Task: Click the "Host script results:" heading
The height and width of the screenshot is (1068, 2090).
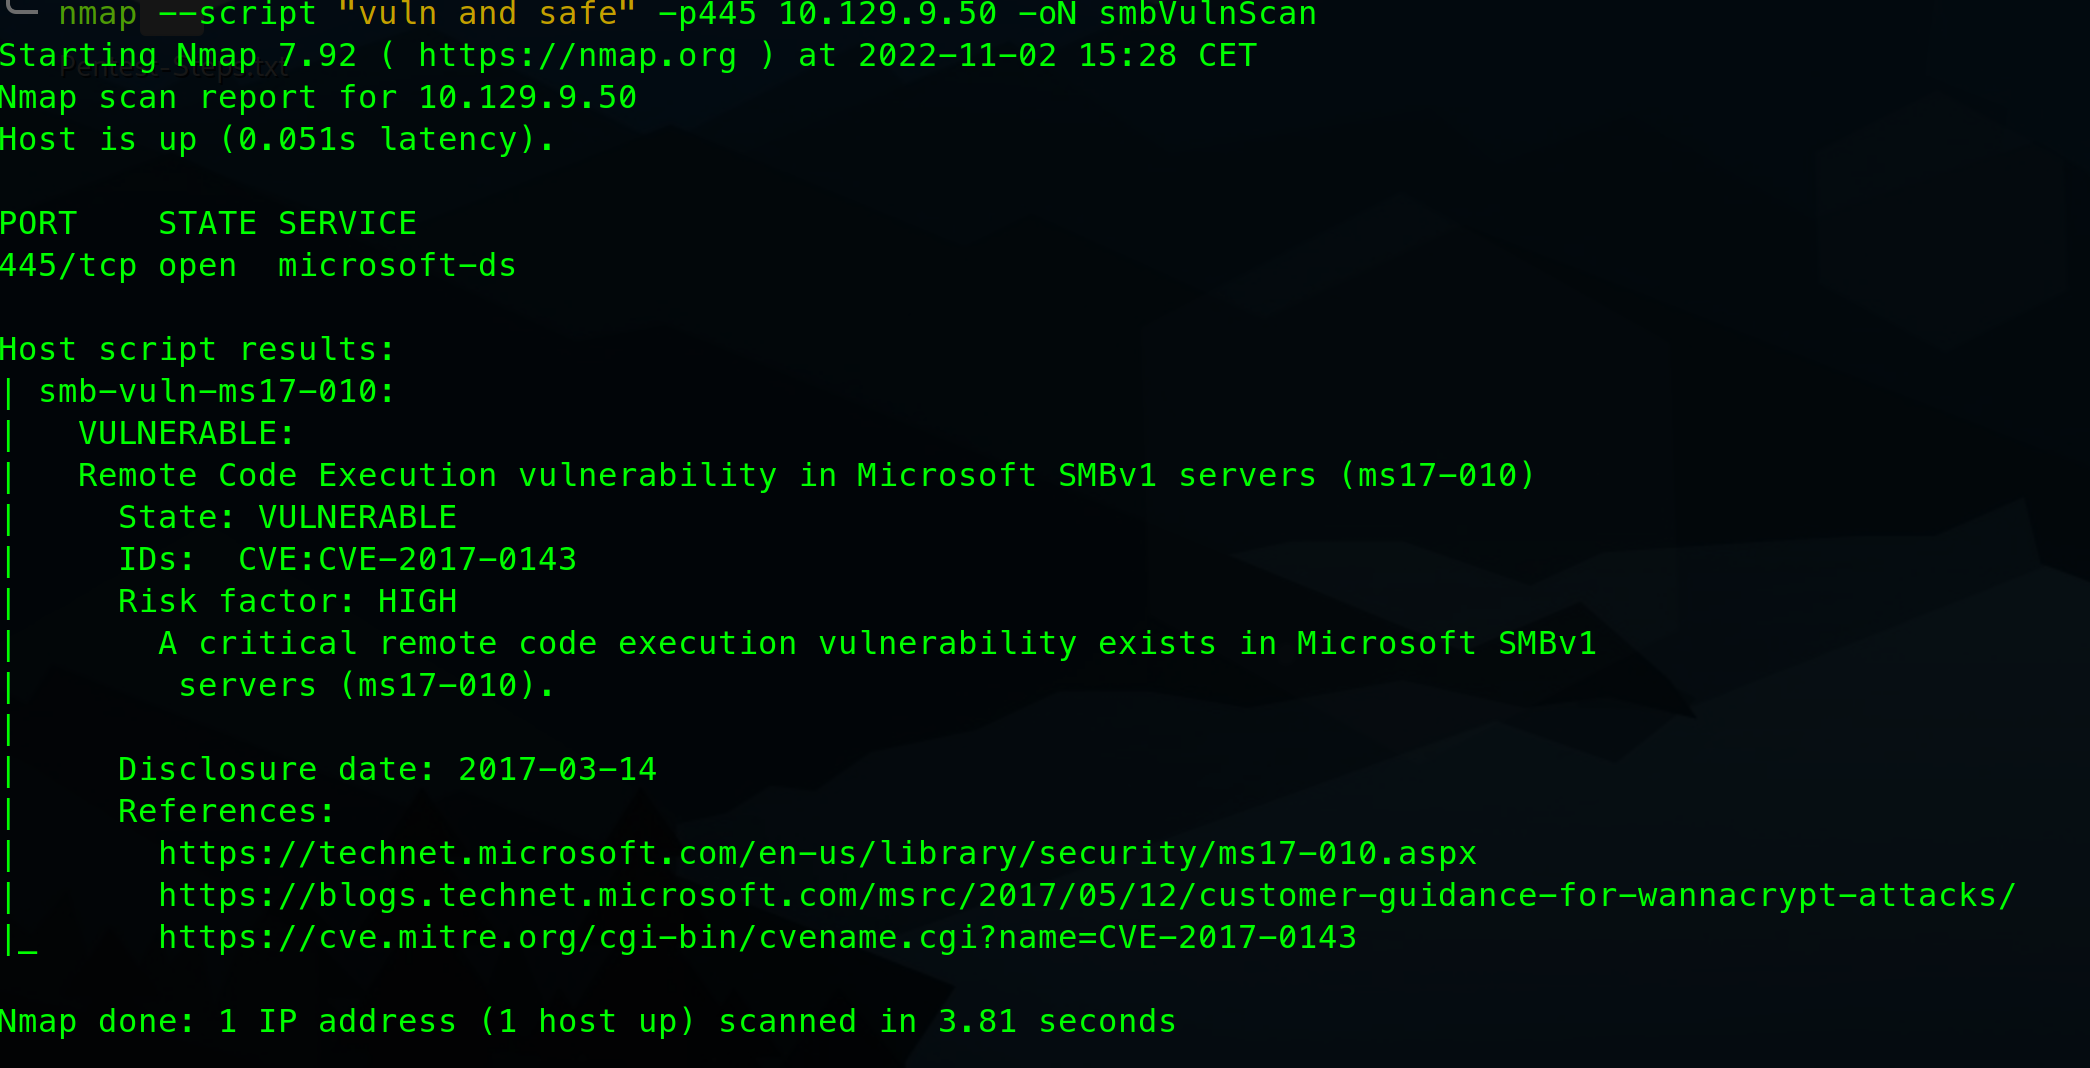Action: (x=197, y=349)
